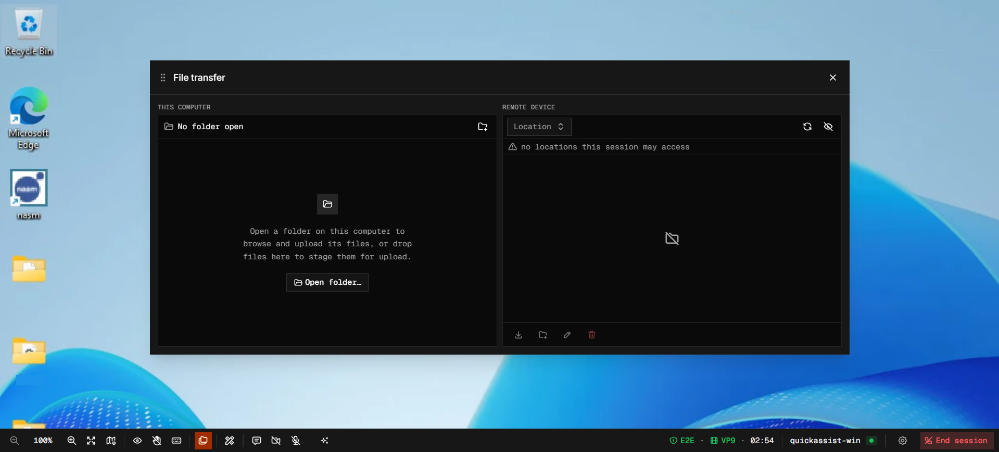Open the annotation pencil-ruler tool icon
This screenshot has height=452, width=999.
click(229, 441)
